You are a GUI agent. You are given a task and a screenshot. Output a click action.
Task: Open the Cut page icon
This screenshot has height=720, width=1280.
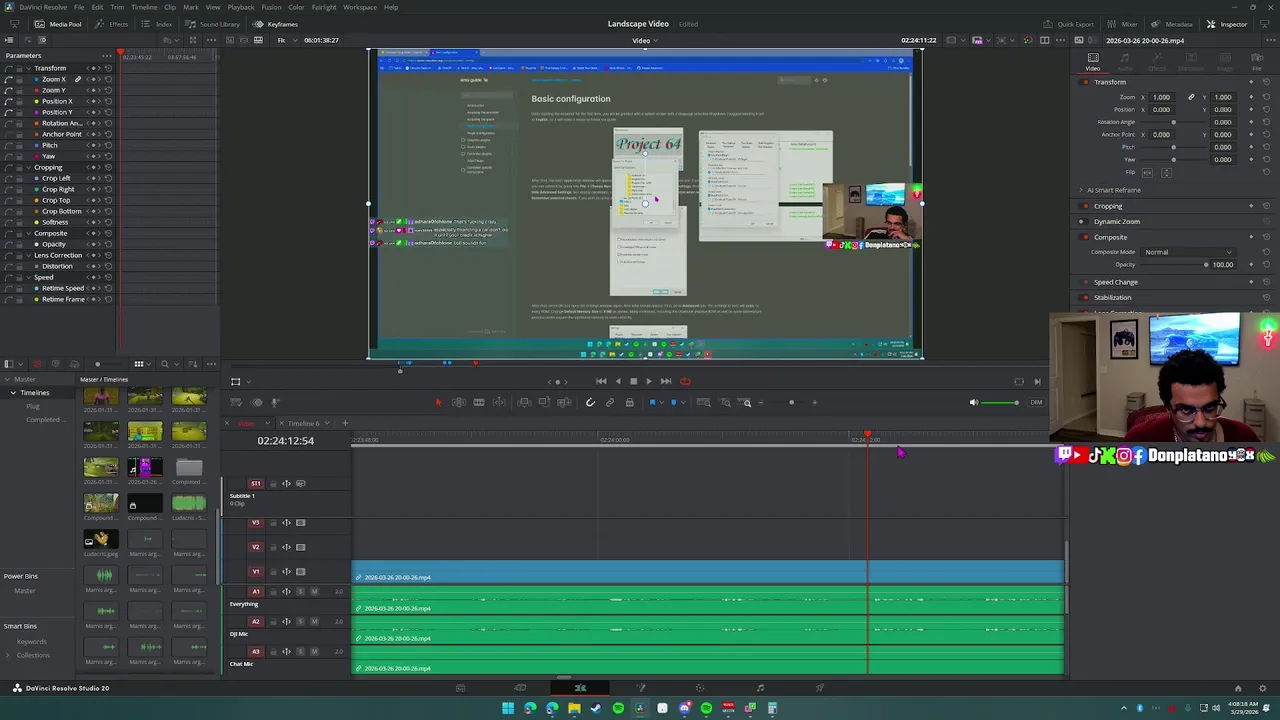[x=520, y=688]
